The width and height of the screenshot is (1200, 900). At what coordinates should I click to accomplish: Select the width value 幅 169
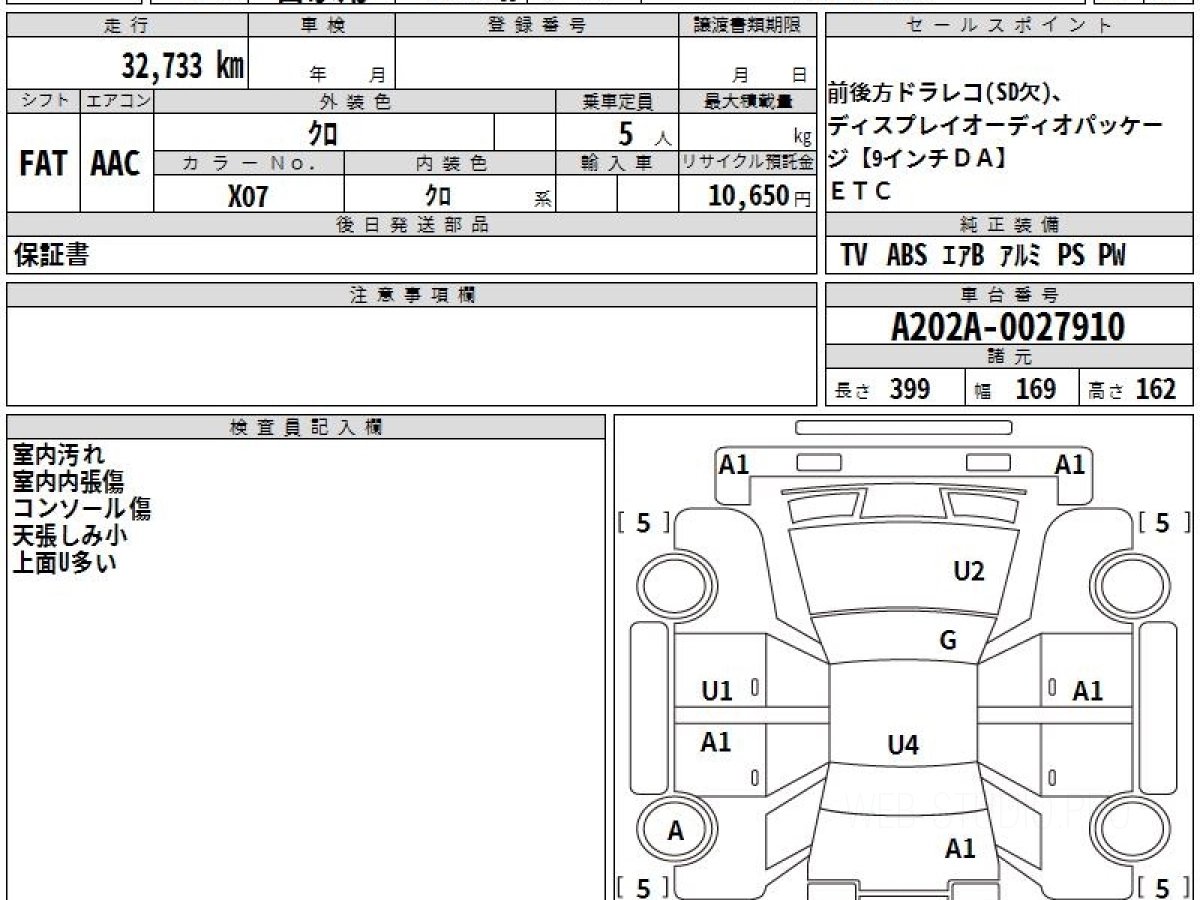click(1016, 389)
